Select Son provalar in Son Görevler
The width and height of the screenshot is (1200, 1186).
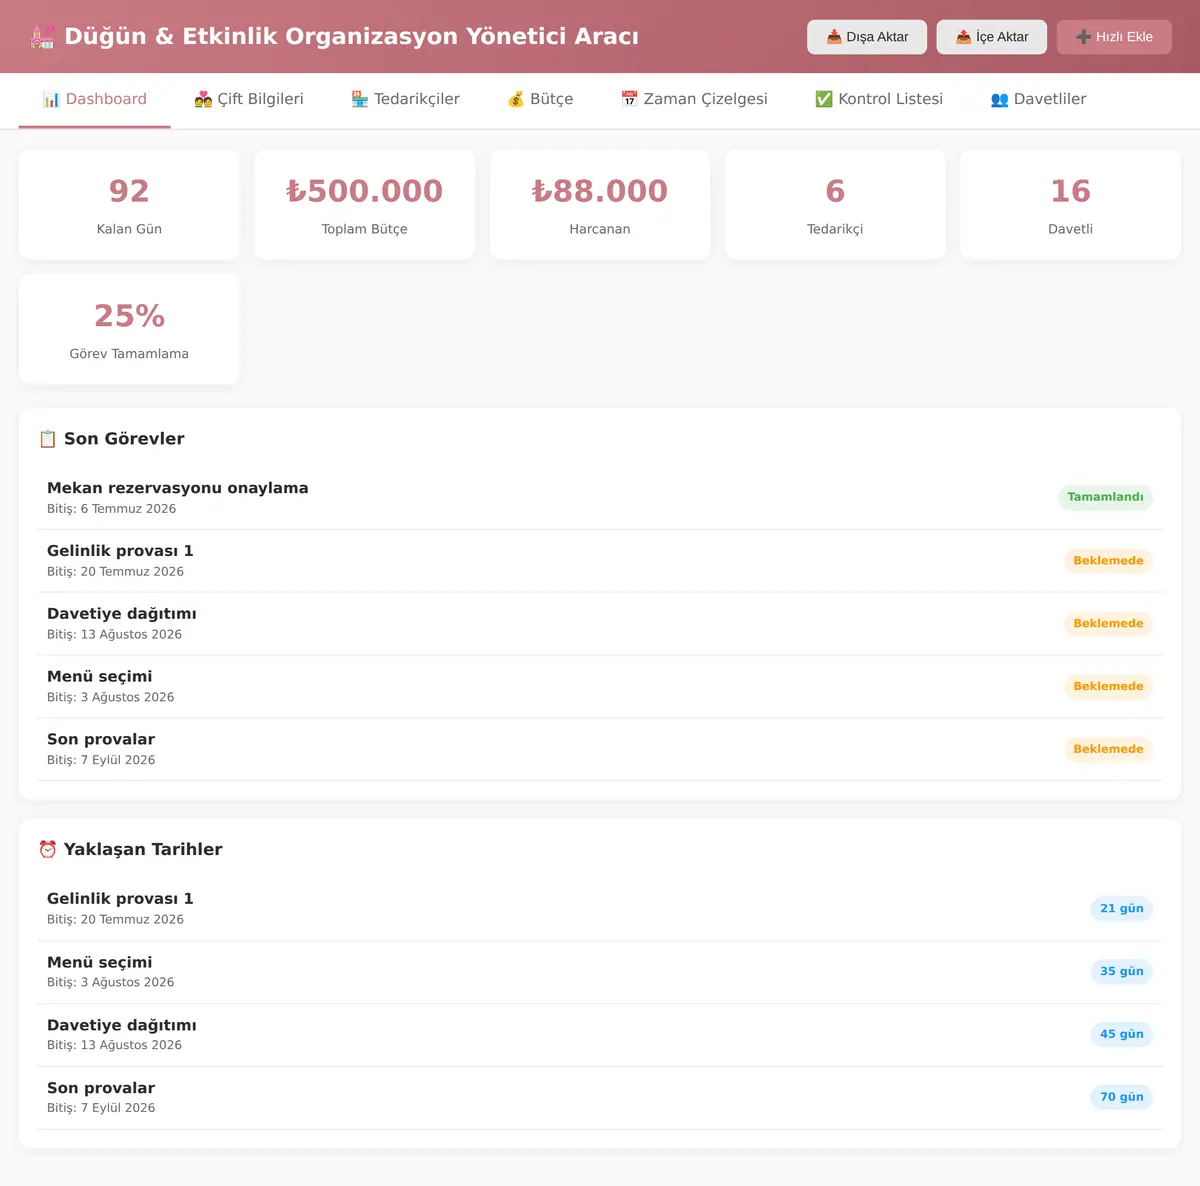coord(600,750)
